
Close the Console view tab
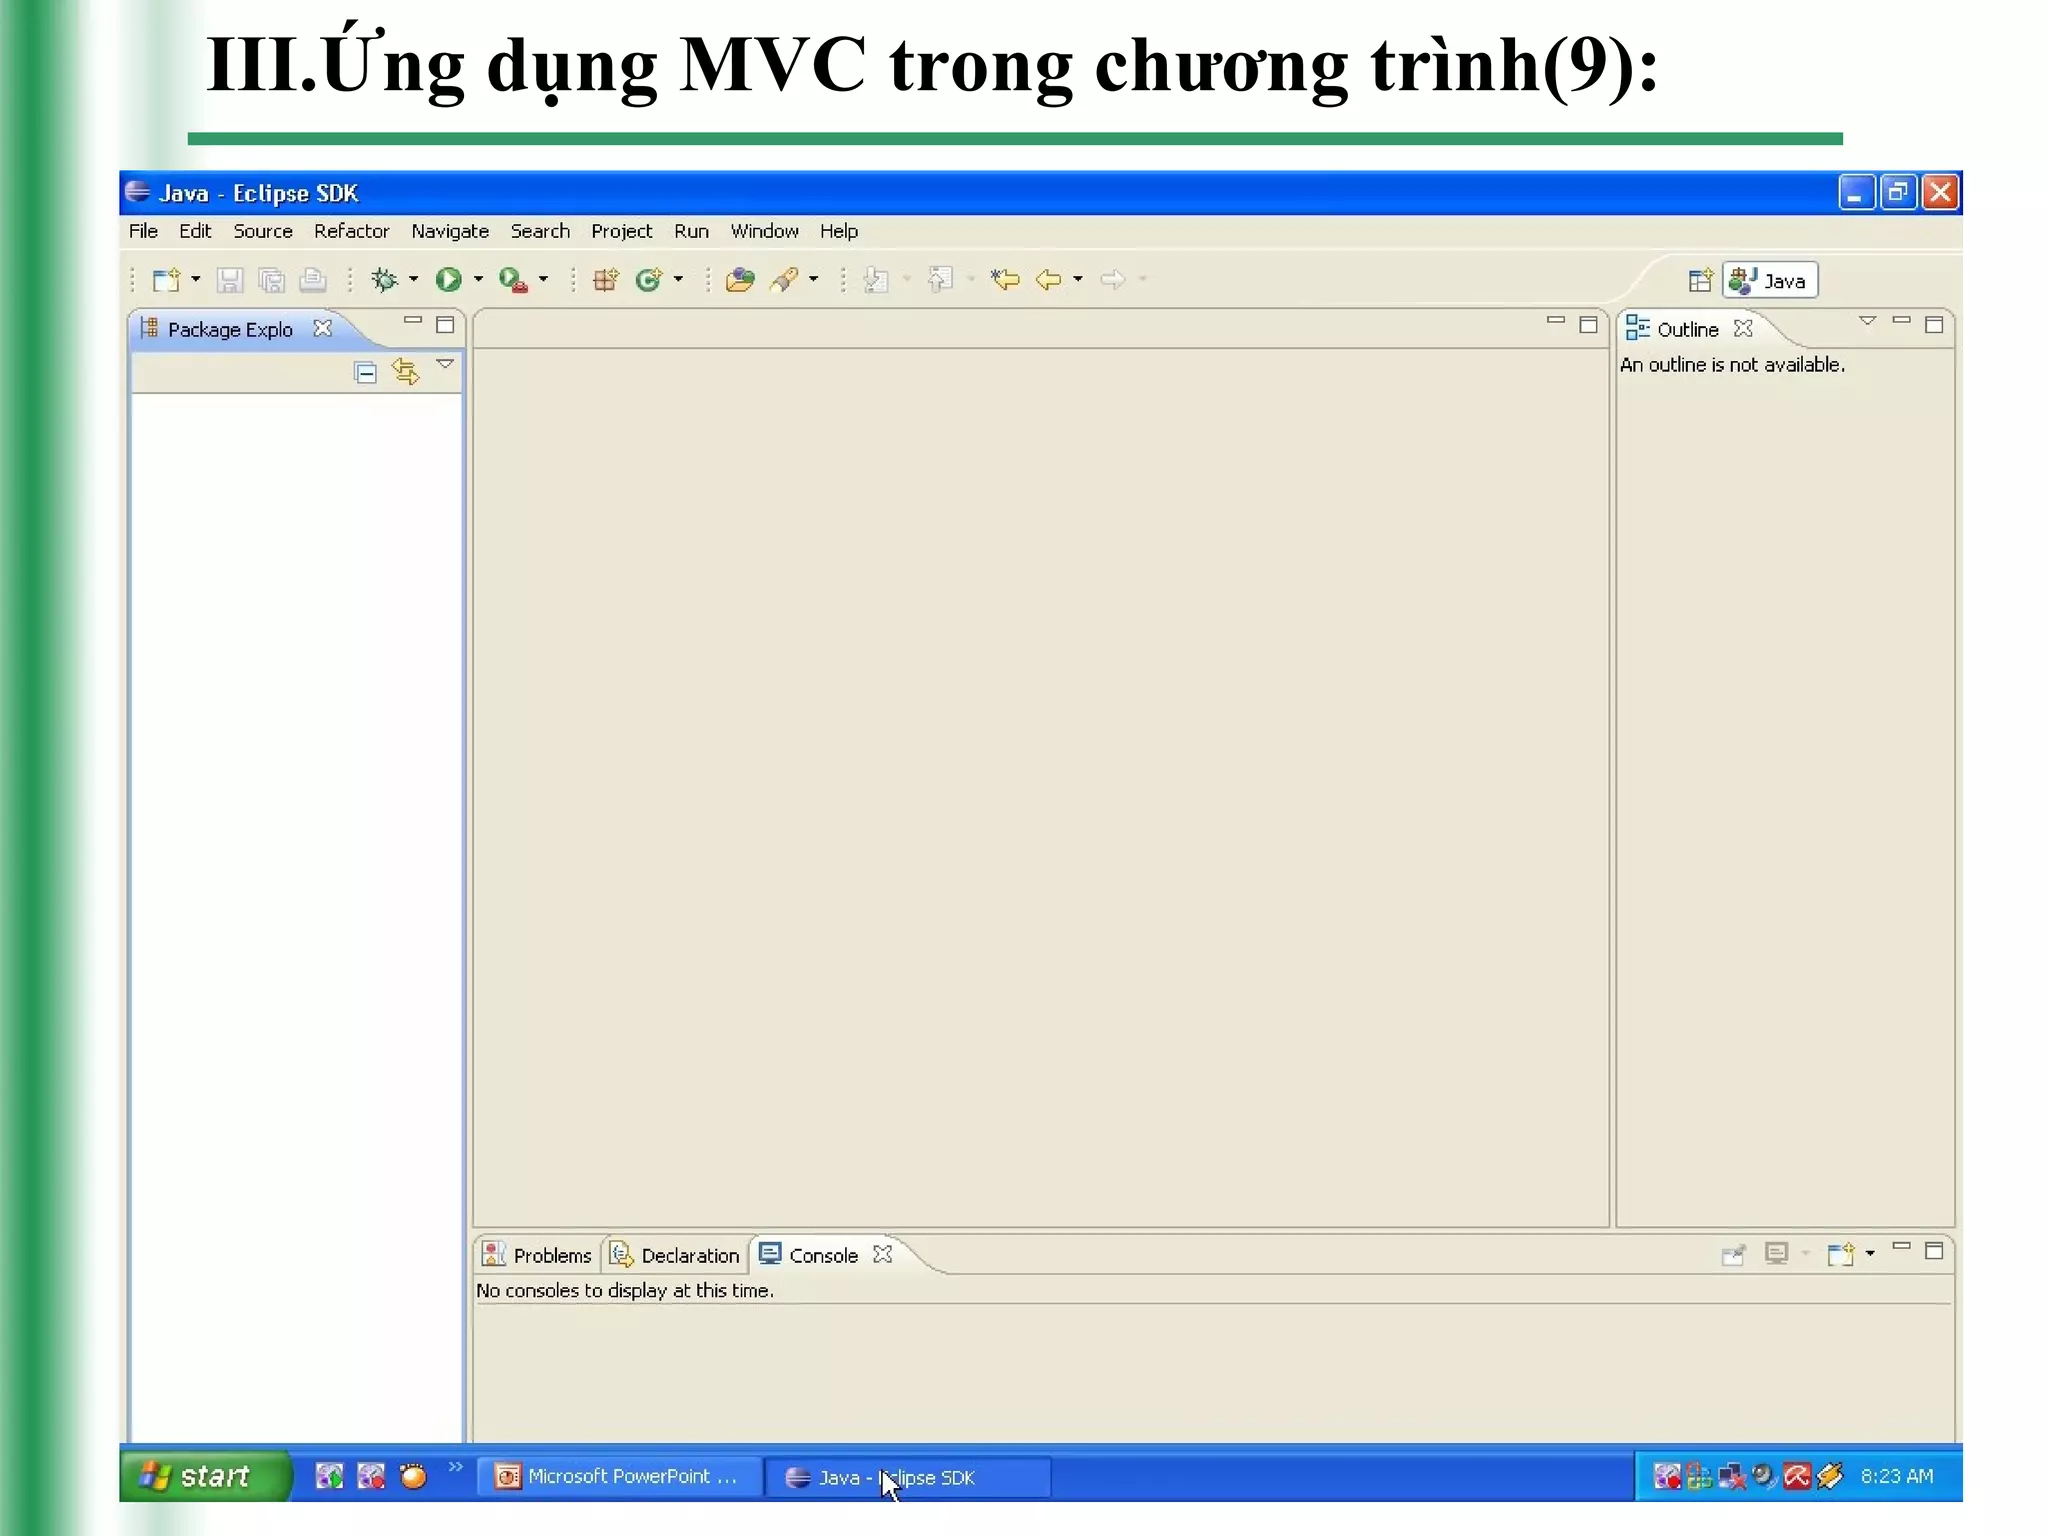[x=882, y=1254]
